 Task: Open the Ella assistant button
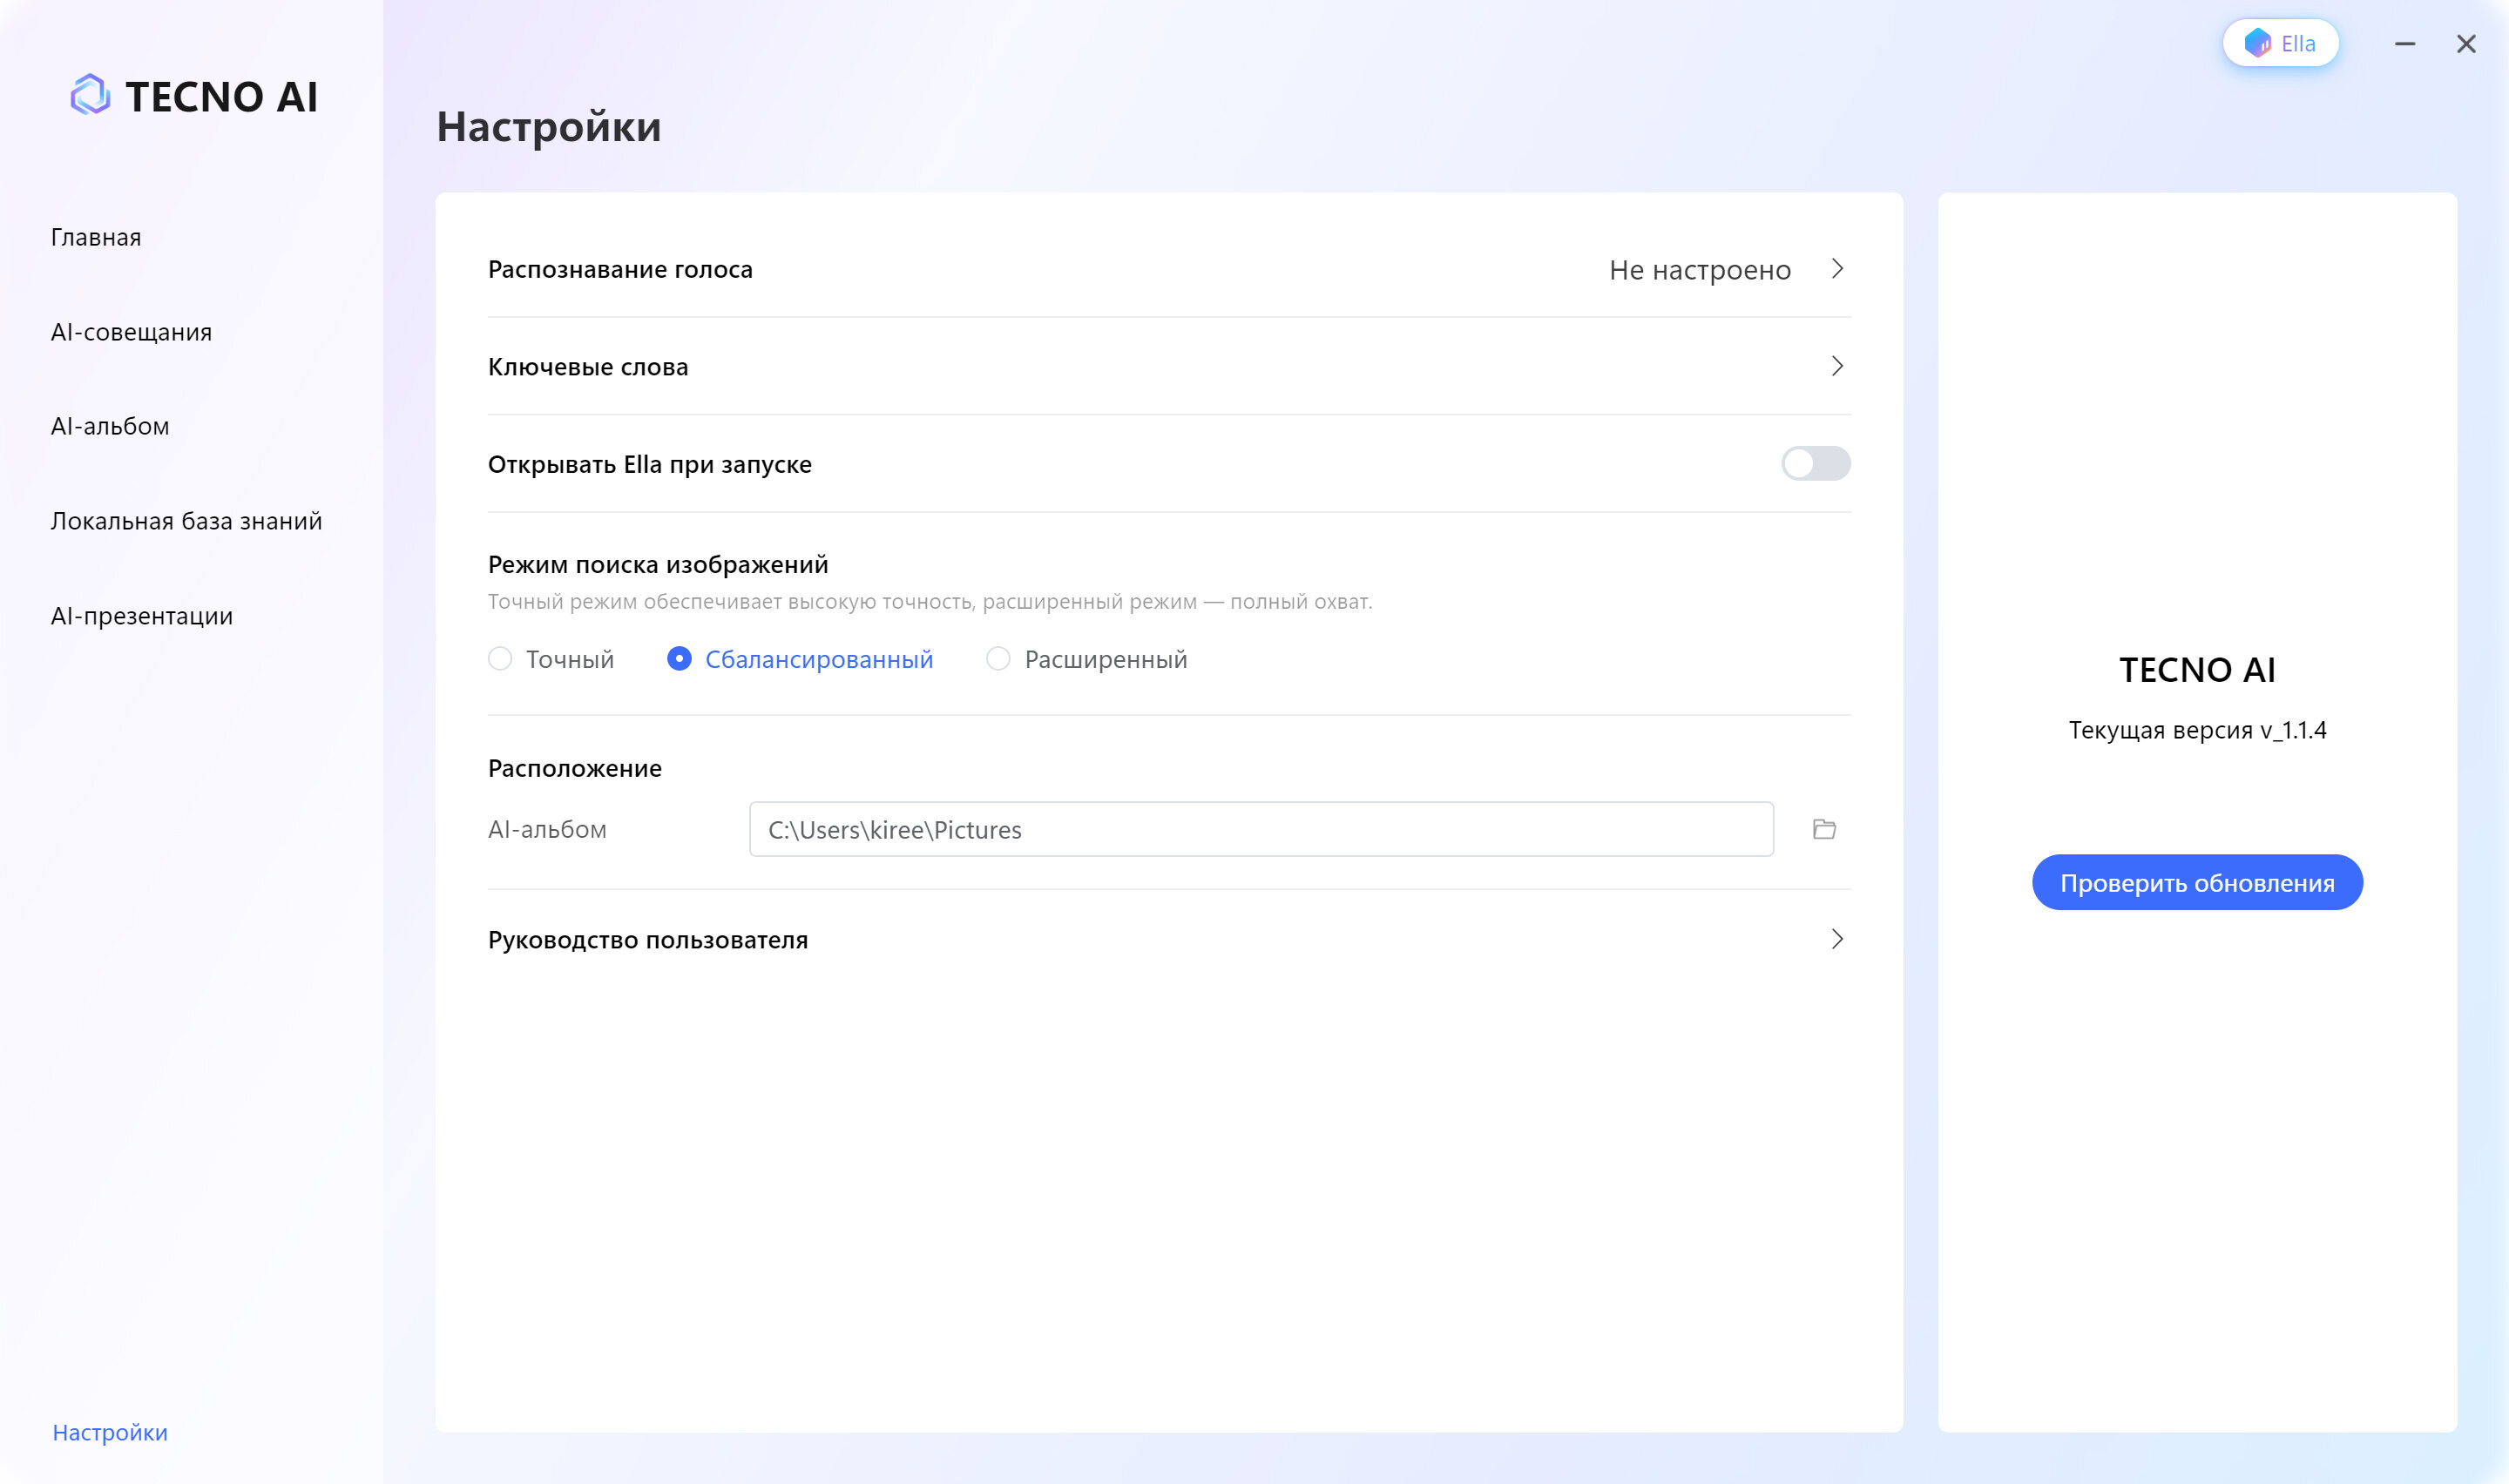2280,44
